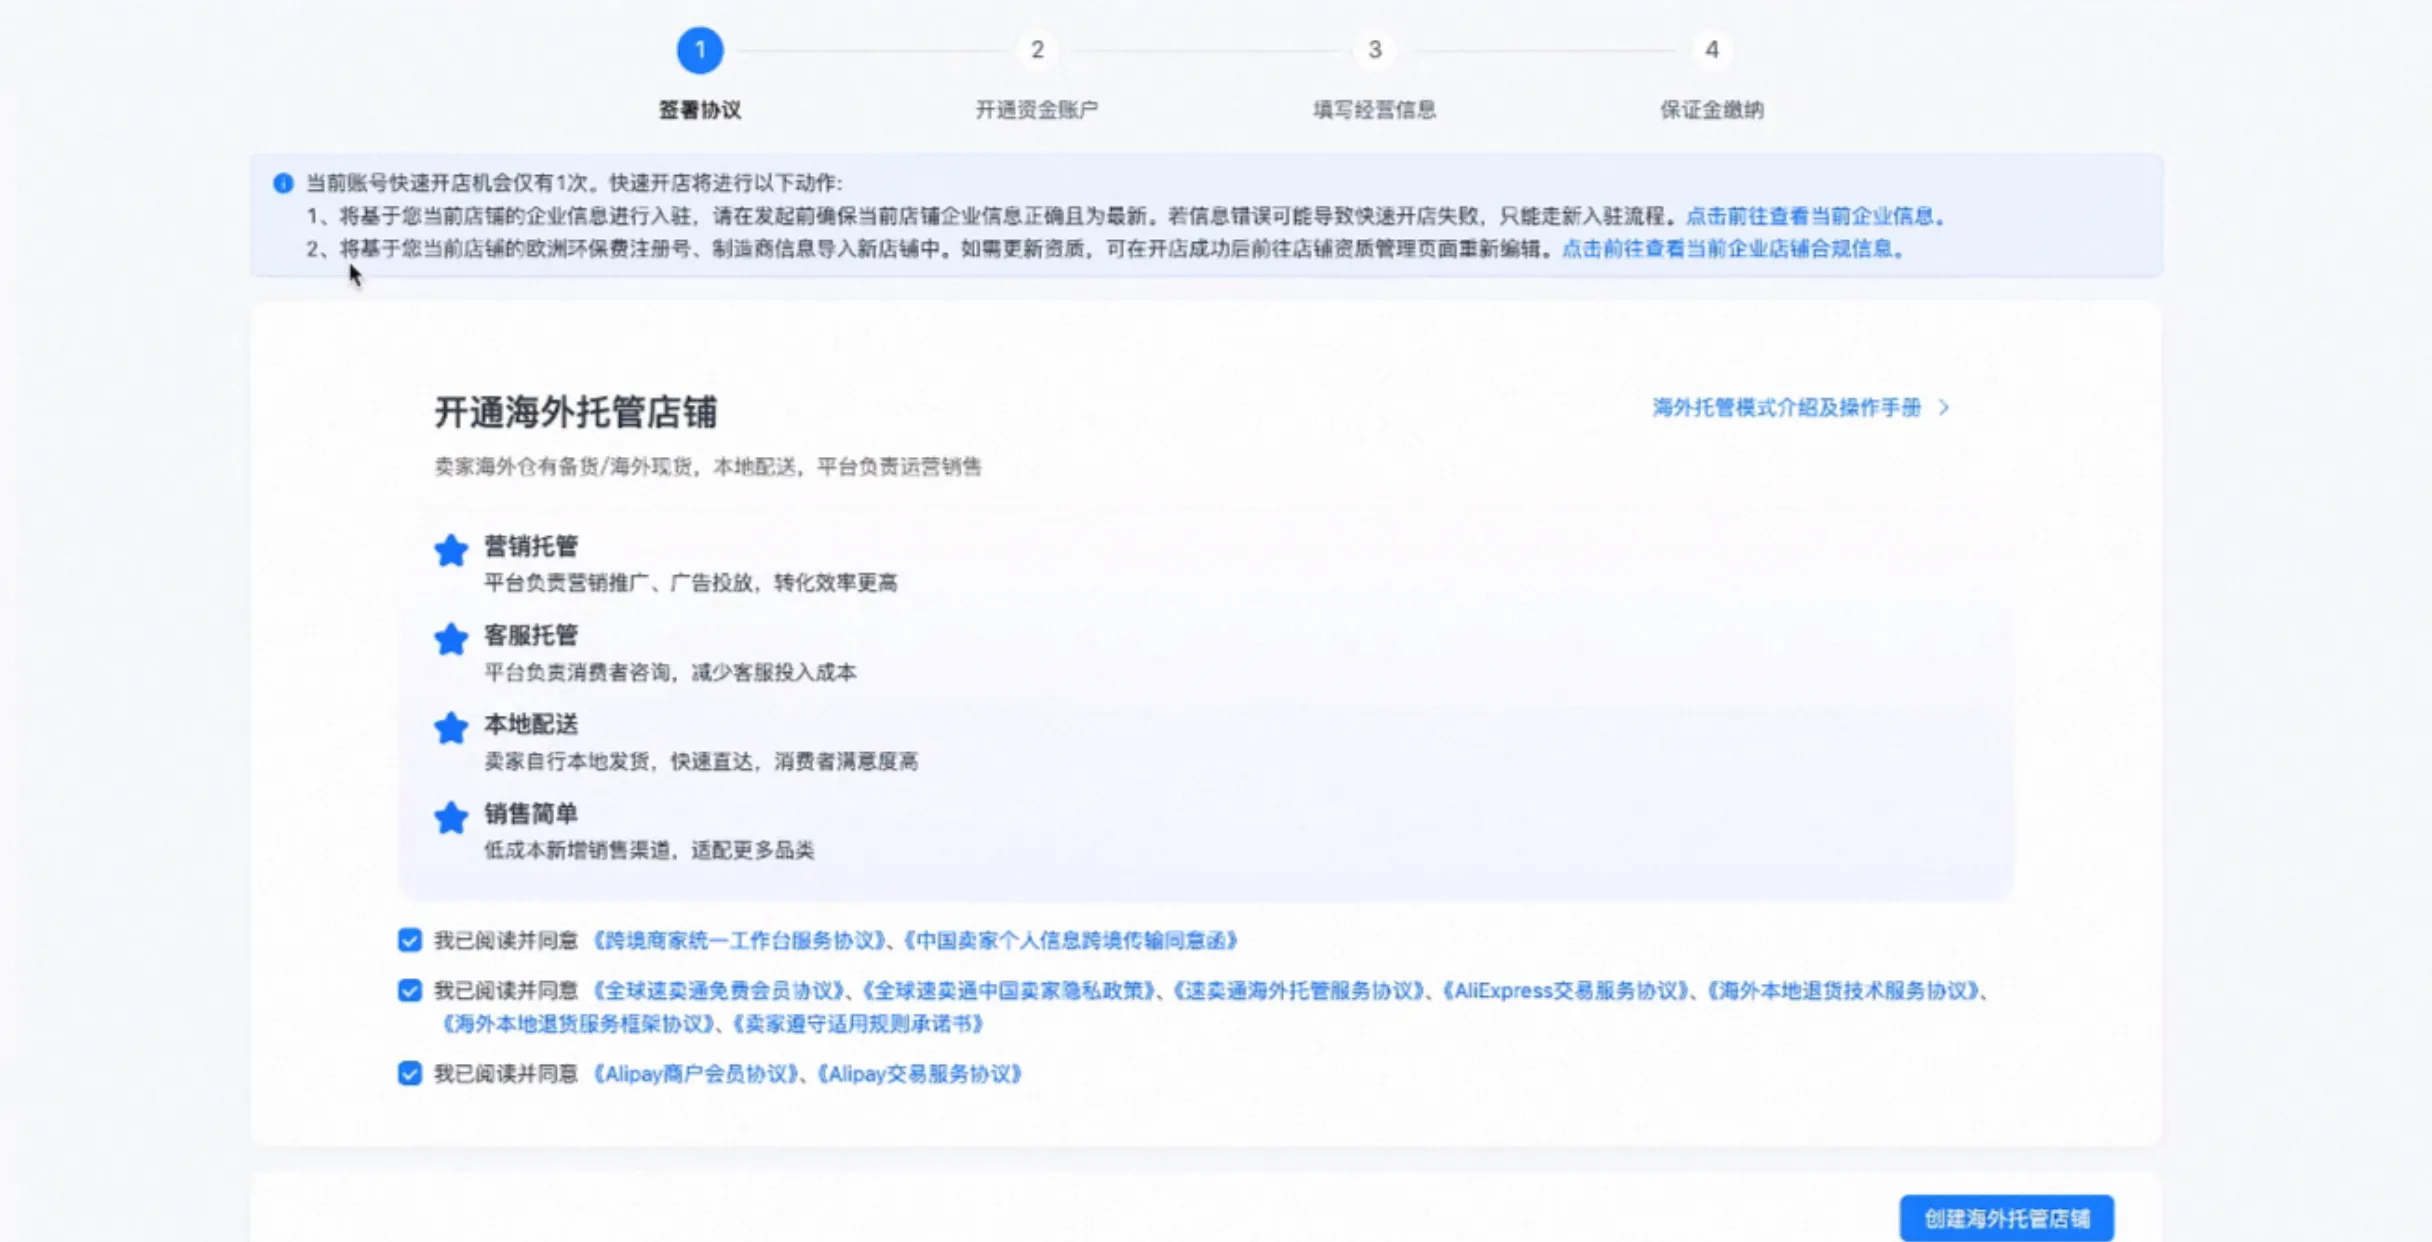Screen dimensions: 2432x1242
Task: Select the 保证金缴纳 step label
Action: point(1711,110)
